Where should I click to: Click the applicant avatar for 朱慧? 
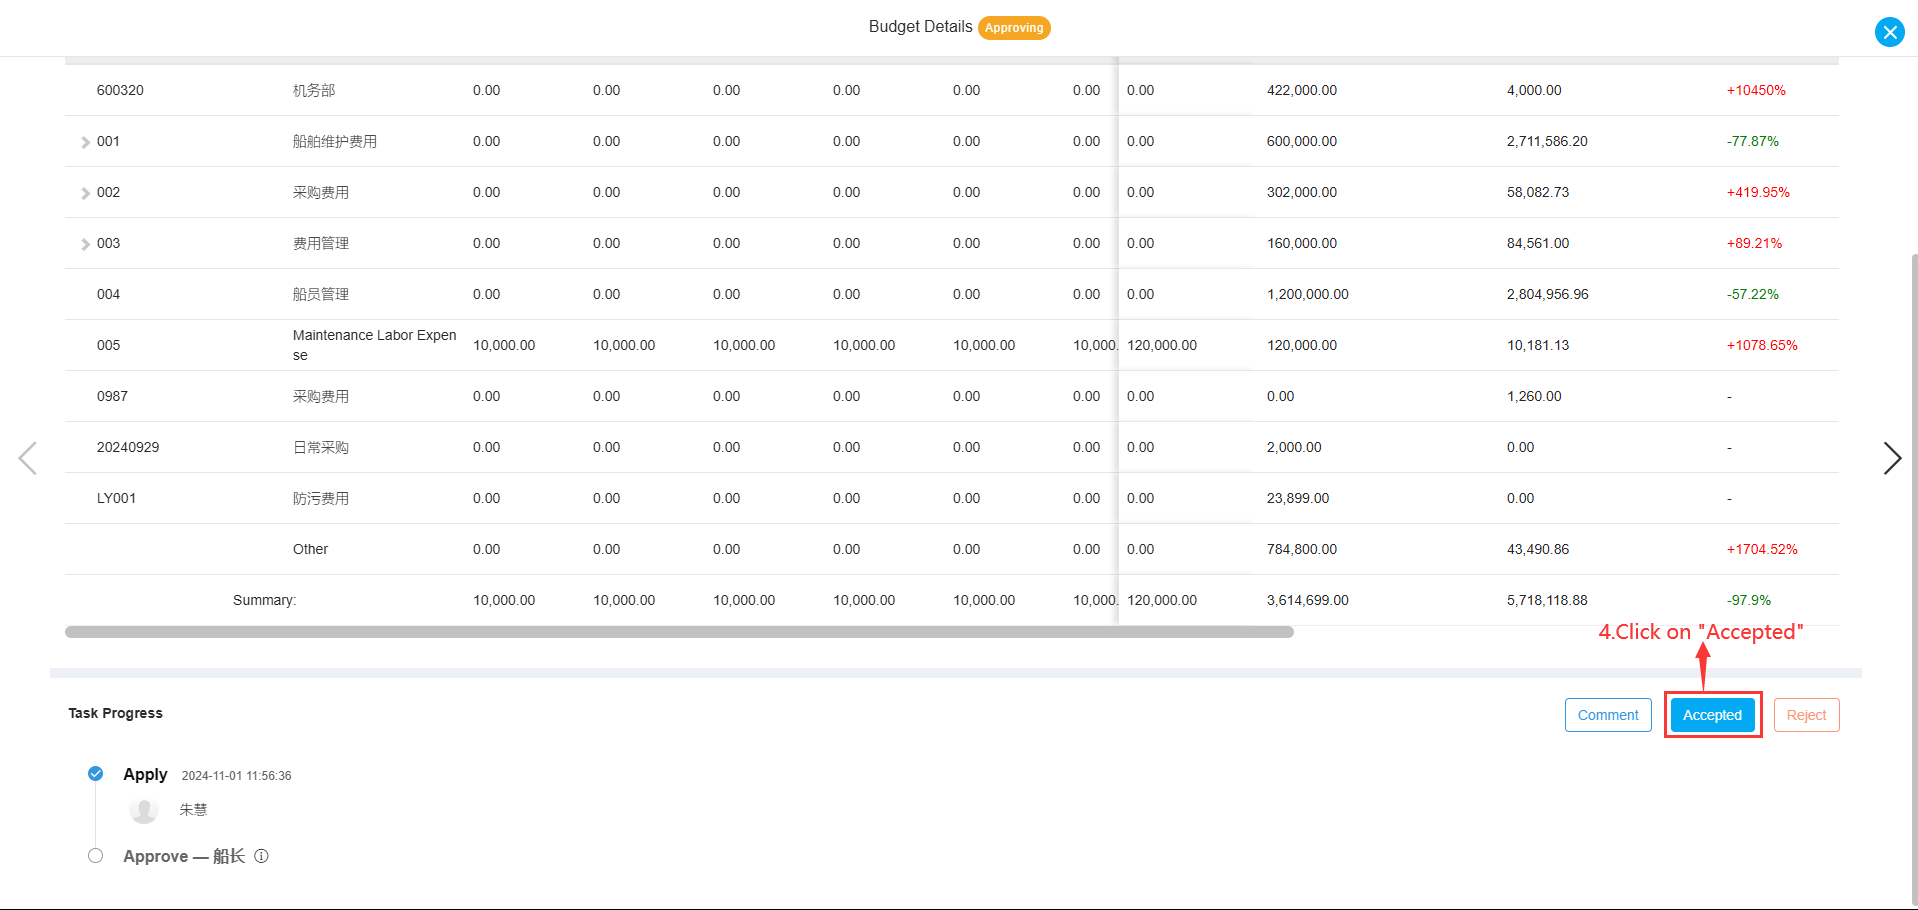[144, 810]
